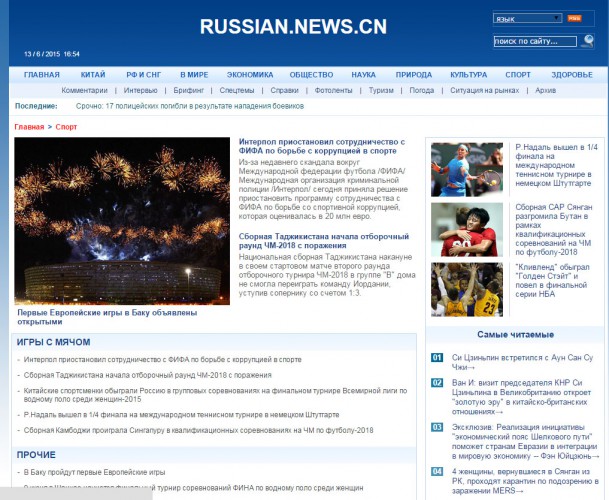This screenshot has height=500, width=609.
Task: Open the Interpol FIFA cooperation headline
Action: (322, 147)
